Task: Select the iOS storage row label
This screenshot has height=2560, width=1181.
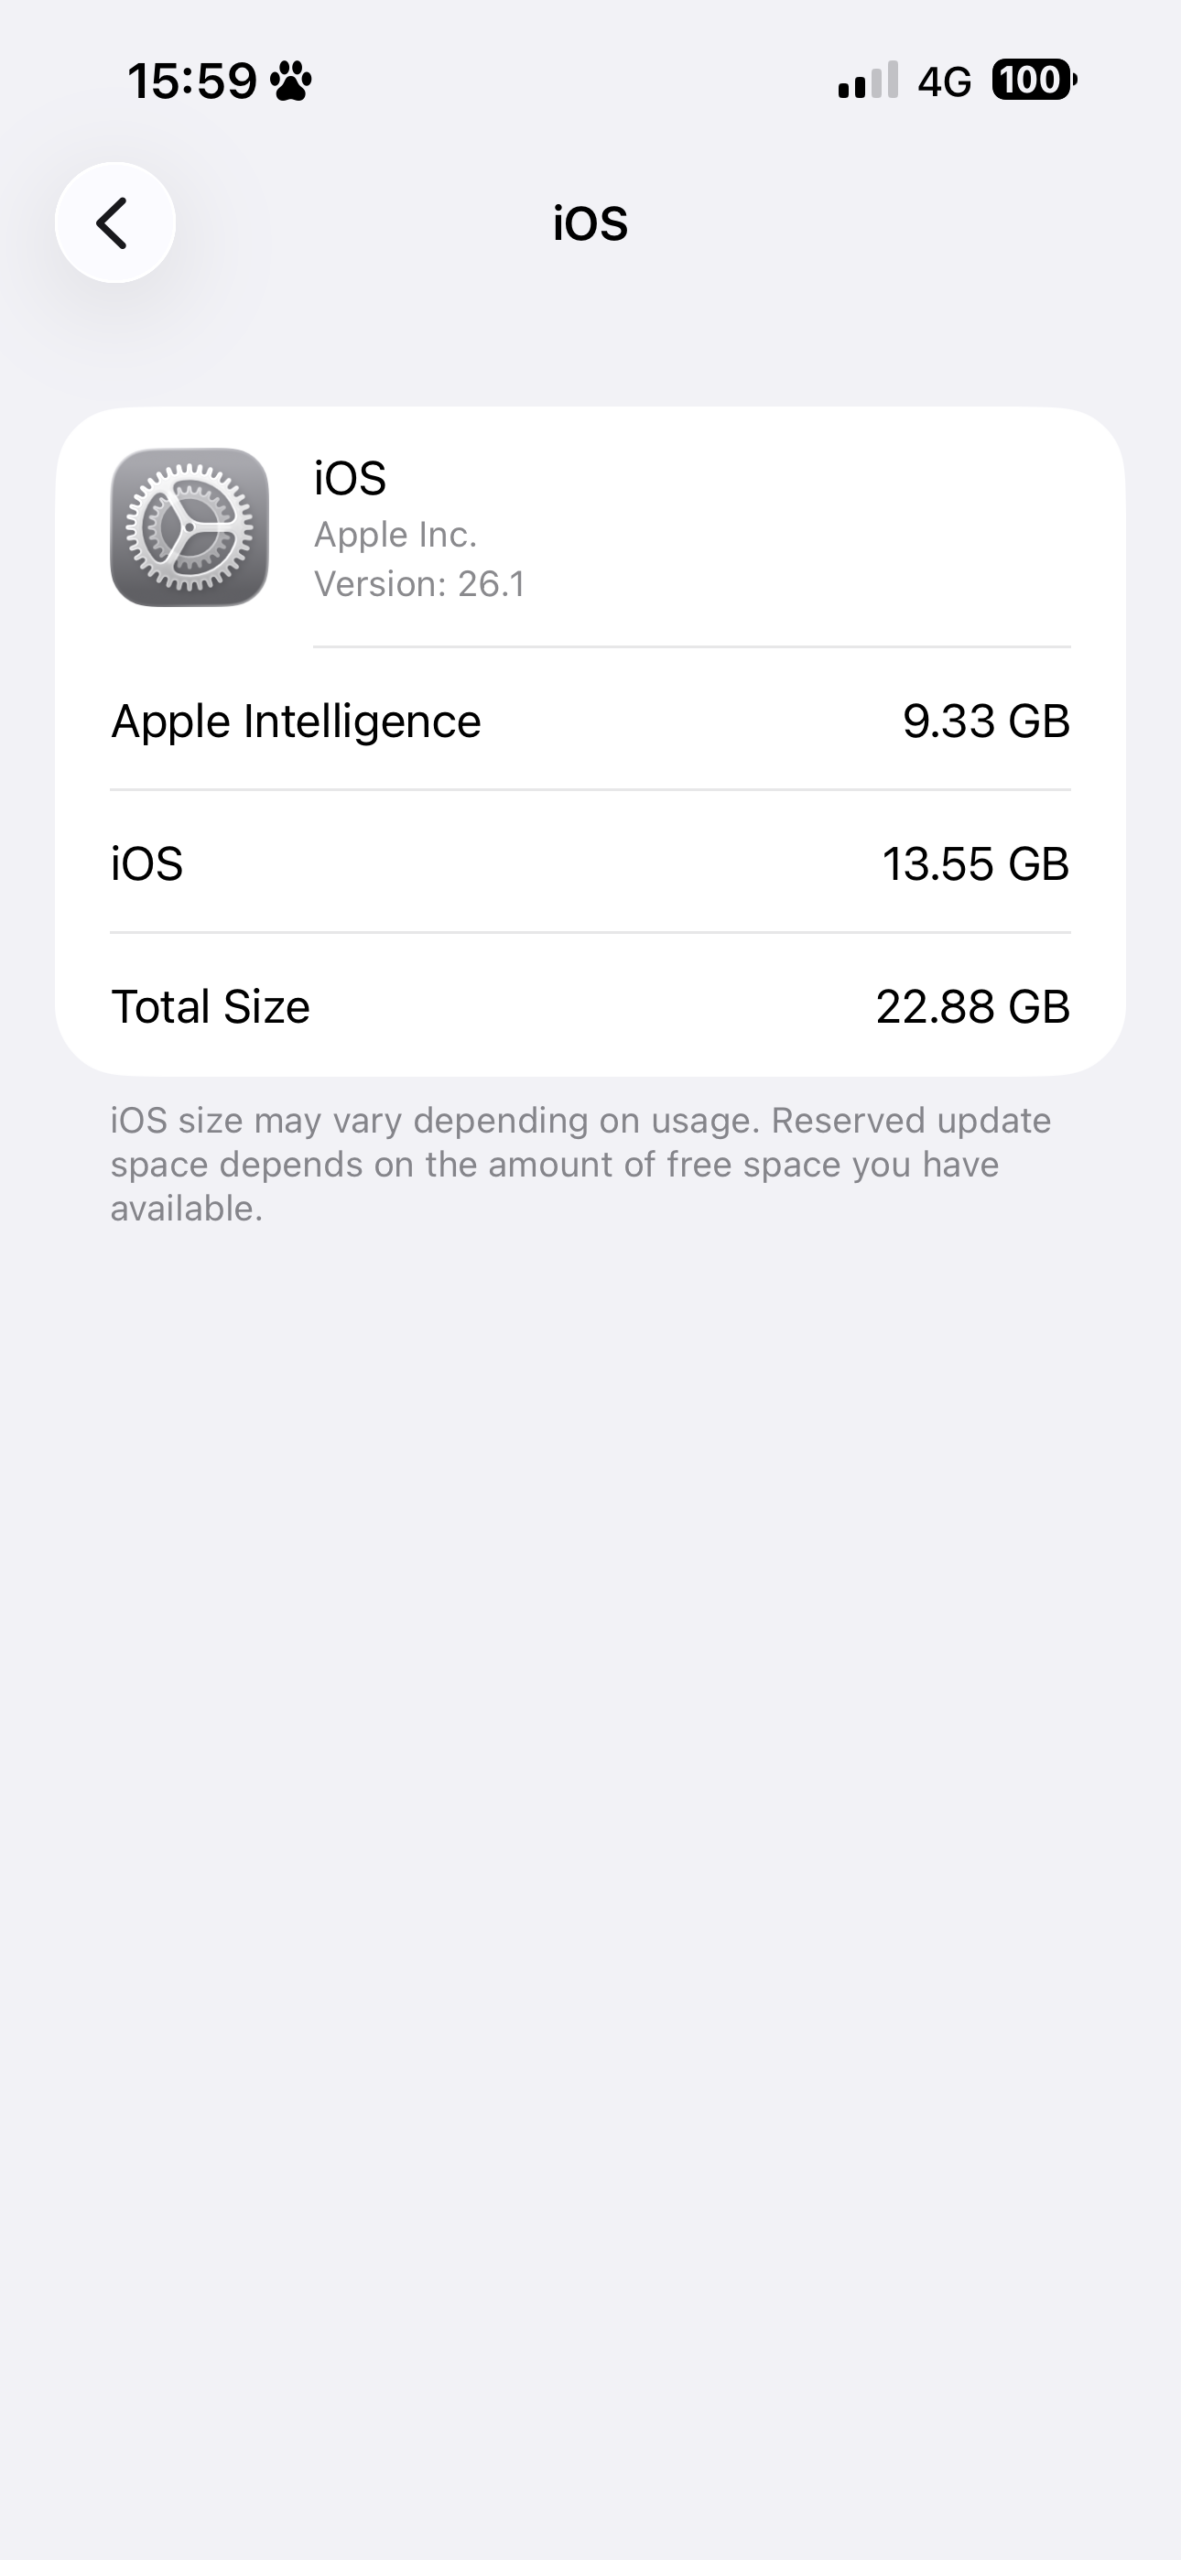Action: [147, 864]
